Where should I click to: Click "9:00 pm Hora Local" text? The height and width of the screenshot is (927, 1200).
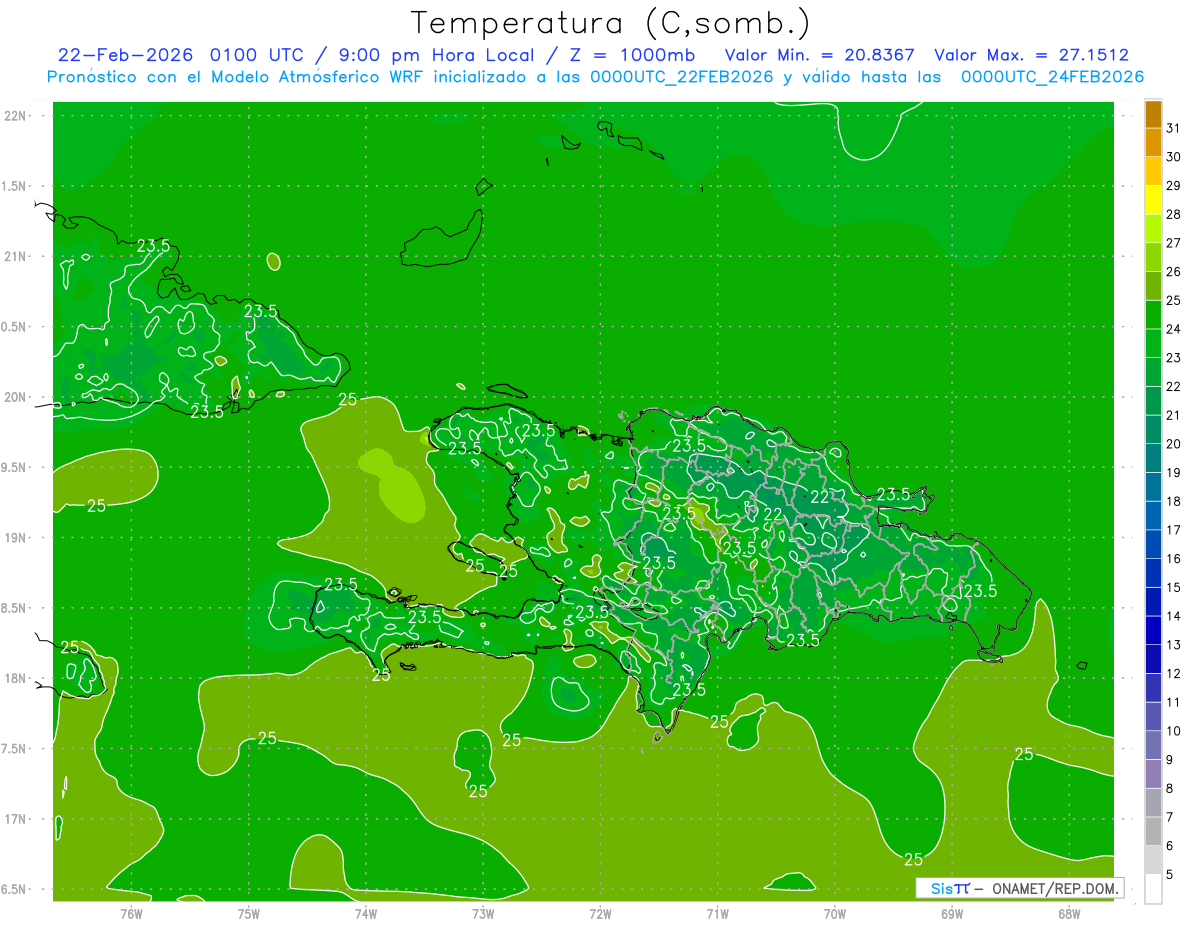coord(436,55)
